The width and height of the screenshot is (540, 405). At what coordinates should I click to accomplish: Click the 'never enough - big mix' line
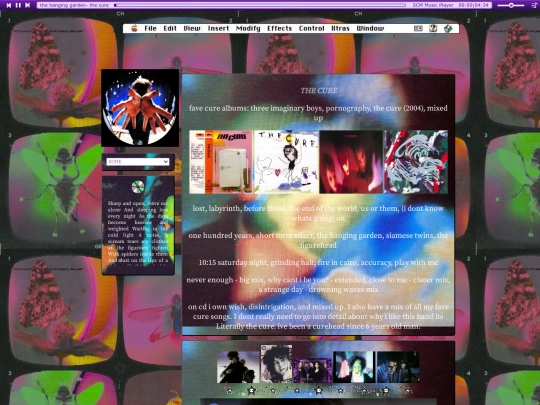point(318,284)
